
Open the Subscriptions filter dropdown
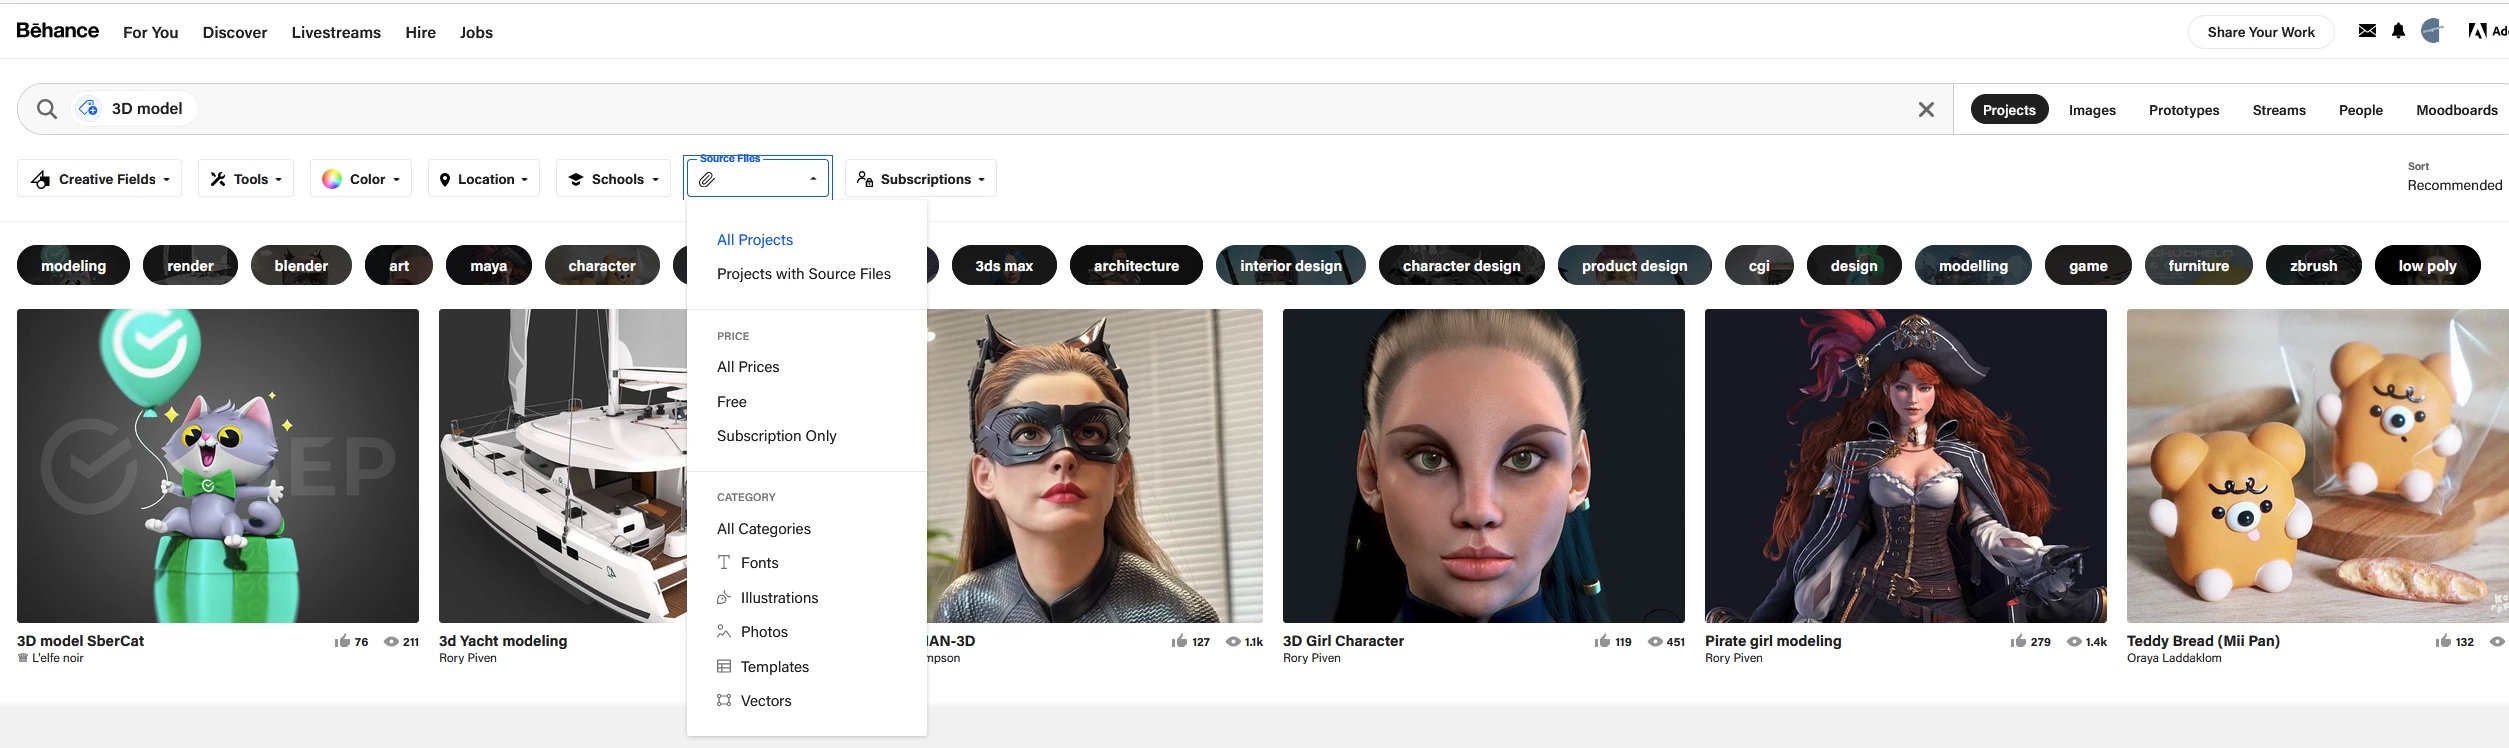click(921, 179)
